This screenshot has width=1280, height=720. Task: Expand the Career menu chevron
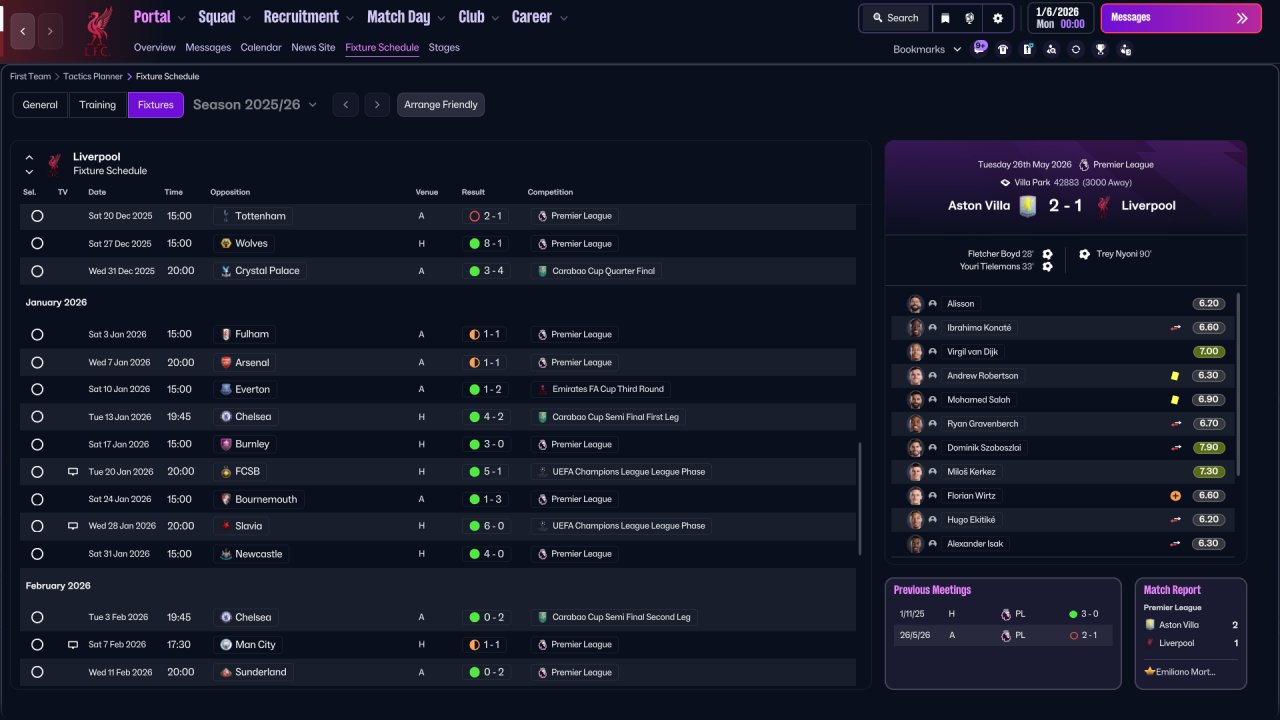click(x=564, y=18)
